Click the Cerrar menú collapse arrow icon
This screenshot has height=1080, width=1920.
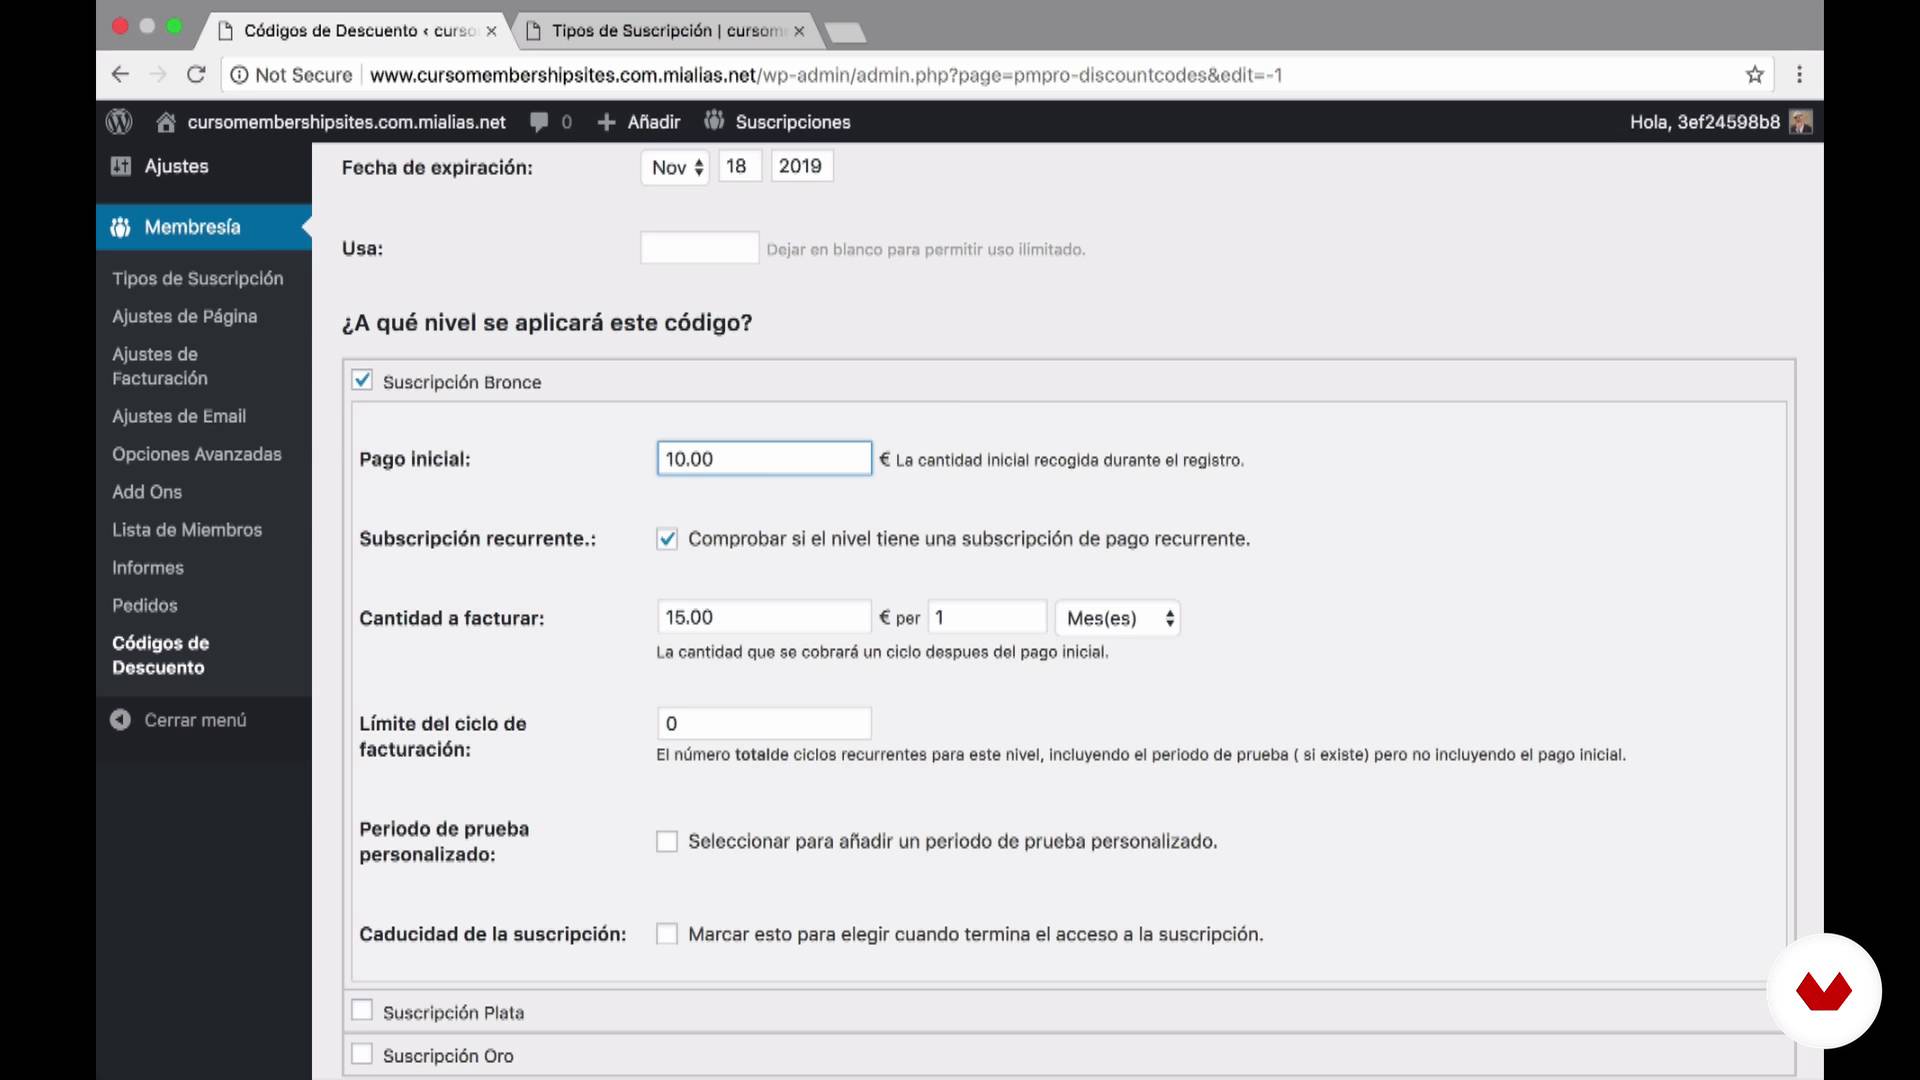[x=120, y=720]
